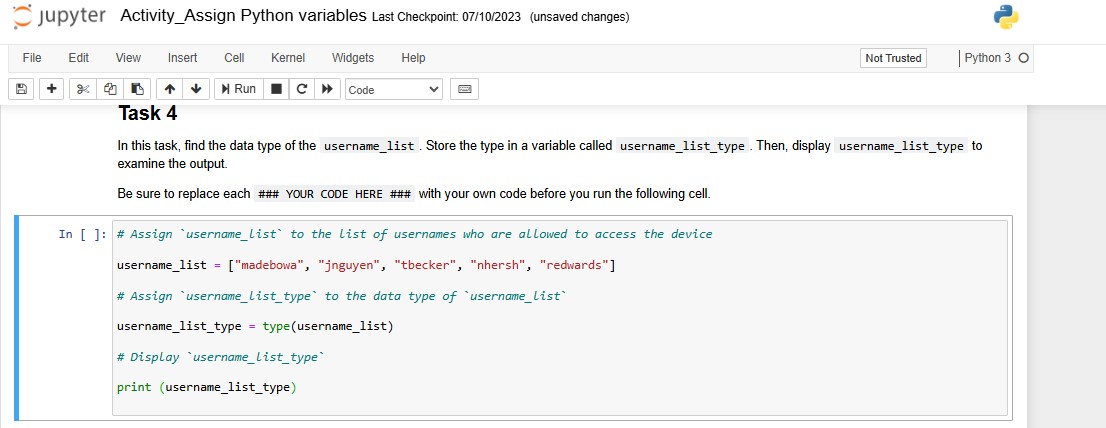Open the cell type Code dropdown
Image resolution: width=1106 pixels, height=428 pixels.
pyautogui.click(x=394, y=90)
